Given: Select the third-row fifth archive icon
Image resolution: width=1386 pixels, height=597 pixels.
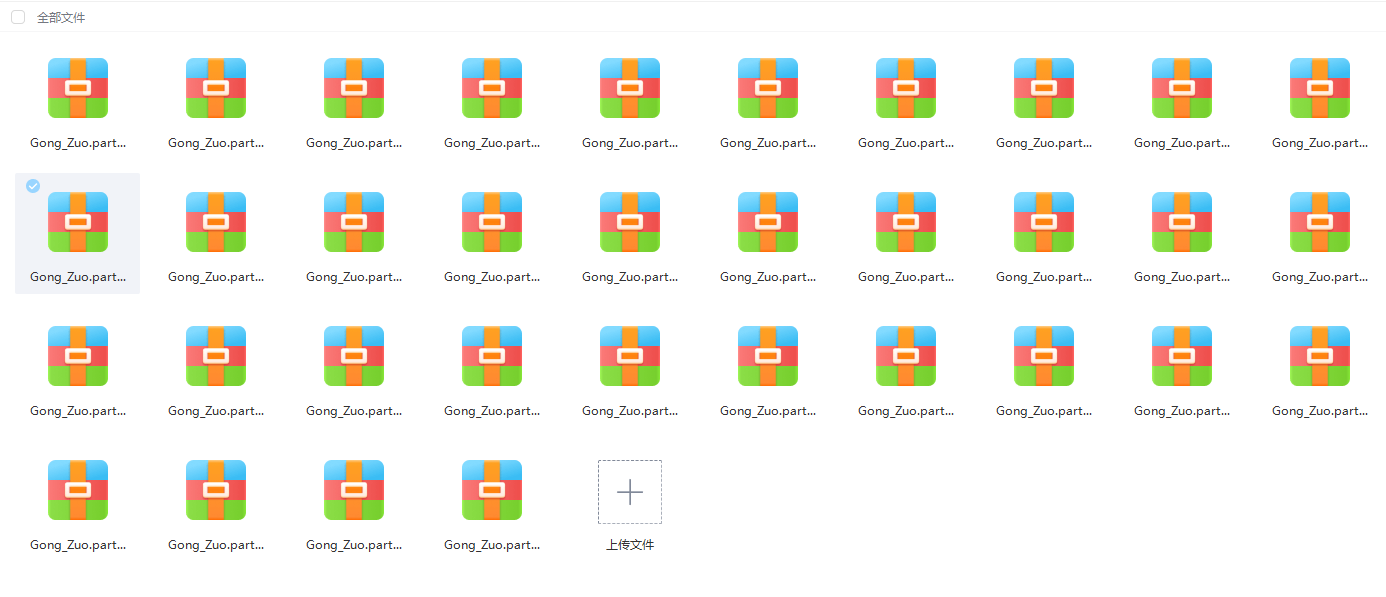Looking at the screenshot, I should pyautogui.click(x=629, y=356).
